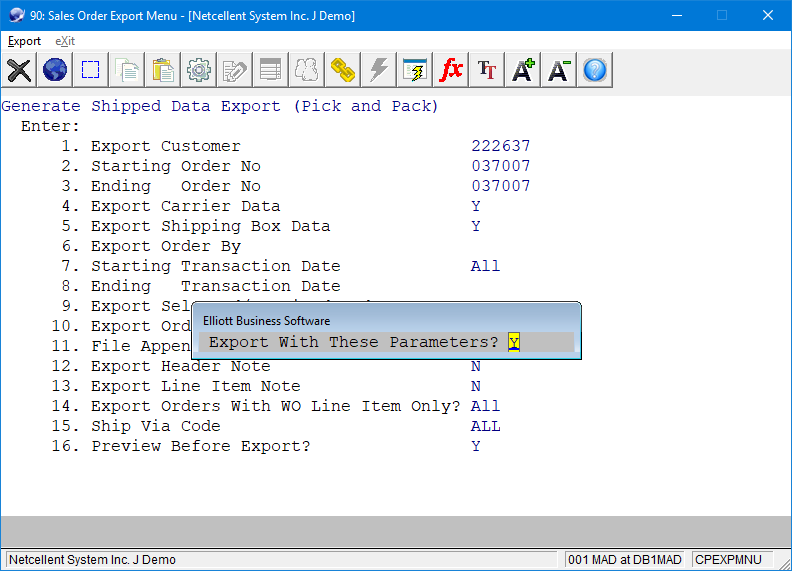This screenshot has width=792, height=571.
Task: Click the Paste clipboard toolbar icon
Action: tap(163, 70)
